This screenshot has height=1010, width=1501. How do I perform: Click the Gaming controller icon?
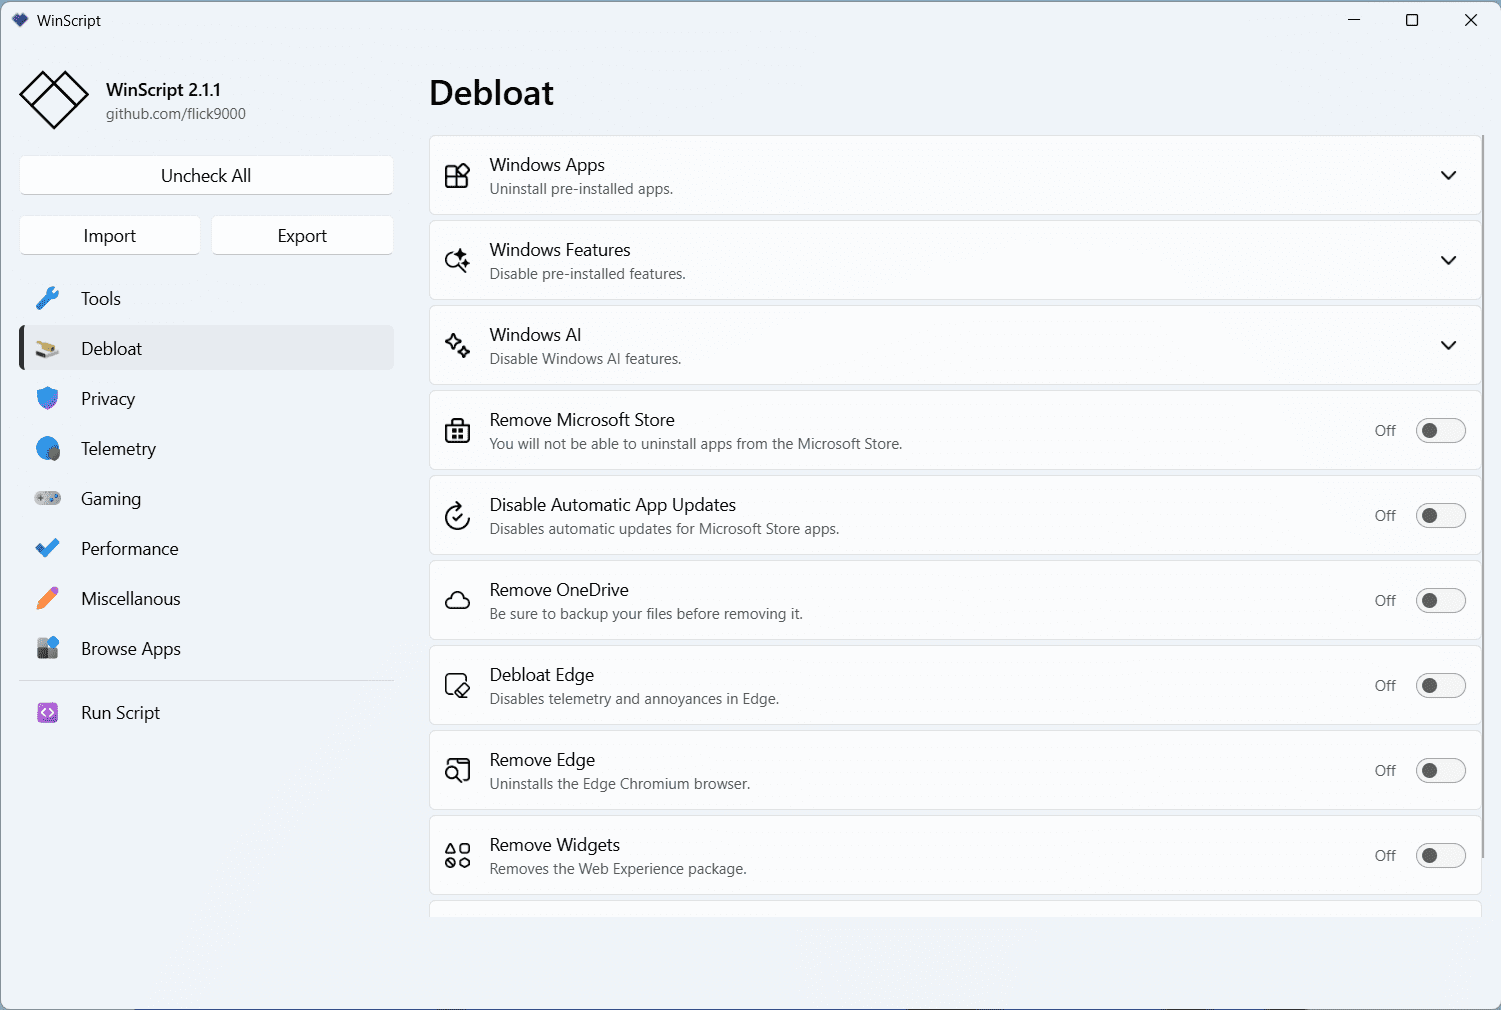pyautogui.click(x=47, y=498)
